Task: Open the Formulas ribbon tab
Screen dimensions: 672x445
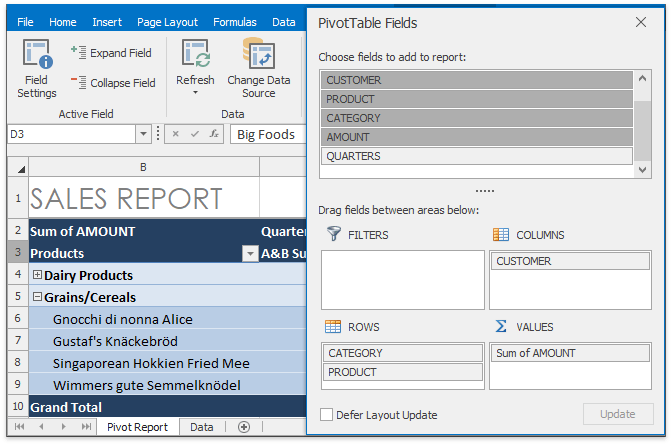Action: coord(234,22)
